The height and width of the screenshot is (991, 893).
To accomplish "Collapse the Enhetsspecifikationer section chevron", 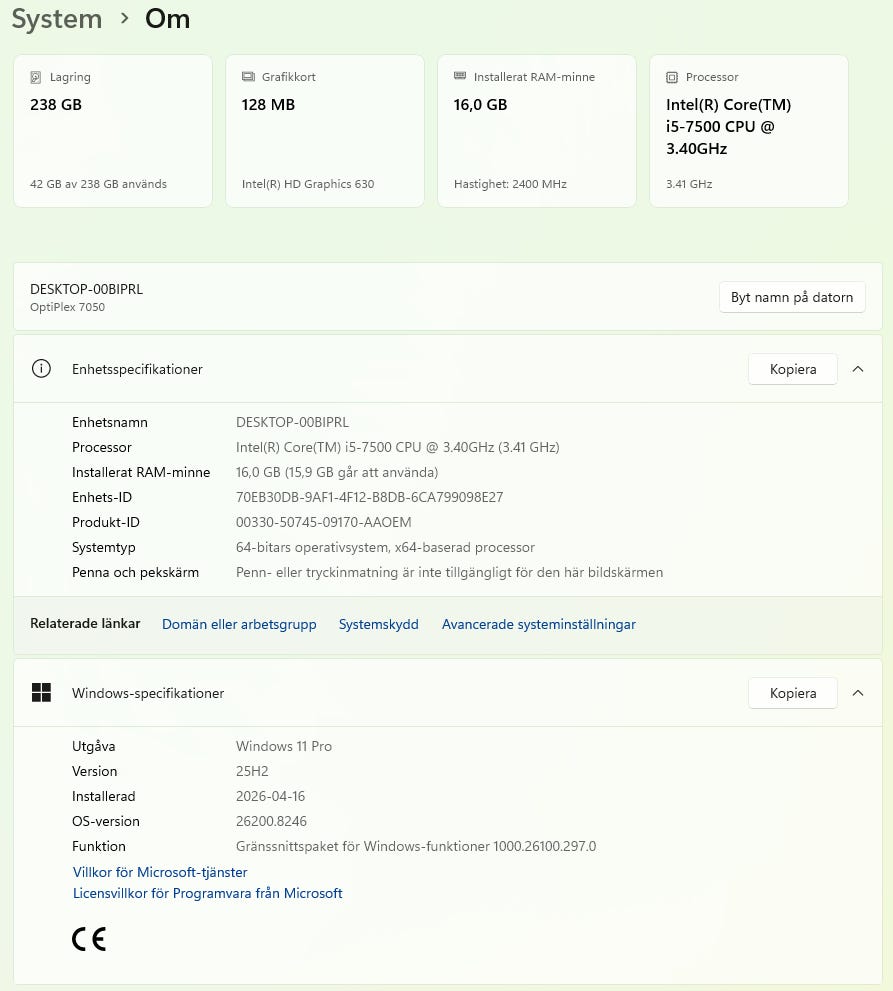I will (x=857, y=369).
